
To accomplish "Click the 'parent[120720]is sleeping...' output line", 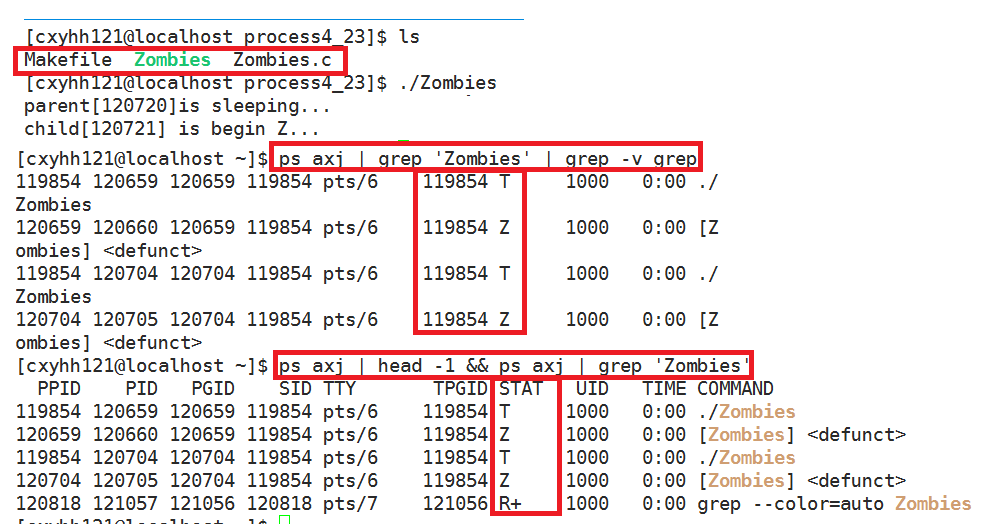I will coord(177,106).
